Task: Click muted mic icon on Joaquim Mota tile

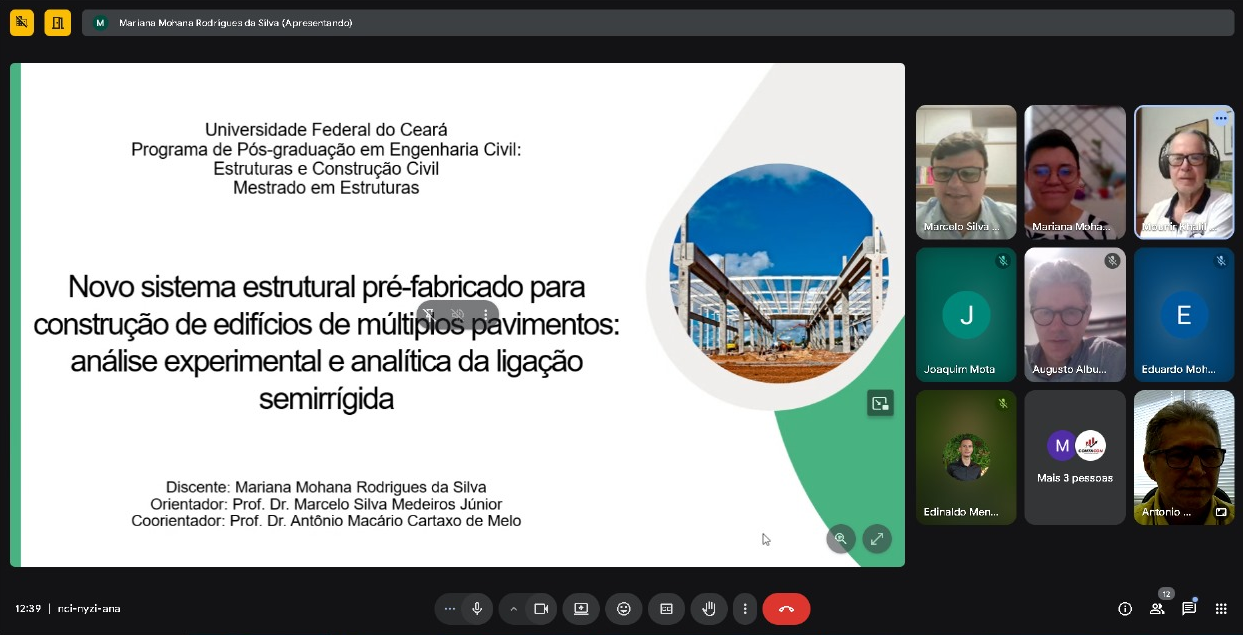Action: (1002, 261)
